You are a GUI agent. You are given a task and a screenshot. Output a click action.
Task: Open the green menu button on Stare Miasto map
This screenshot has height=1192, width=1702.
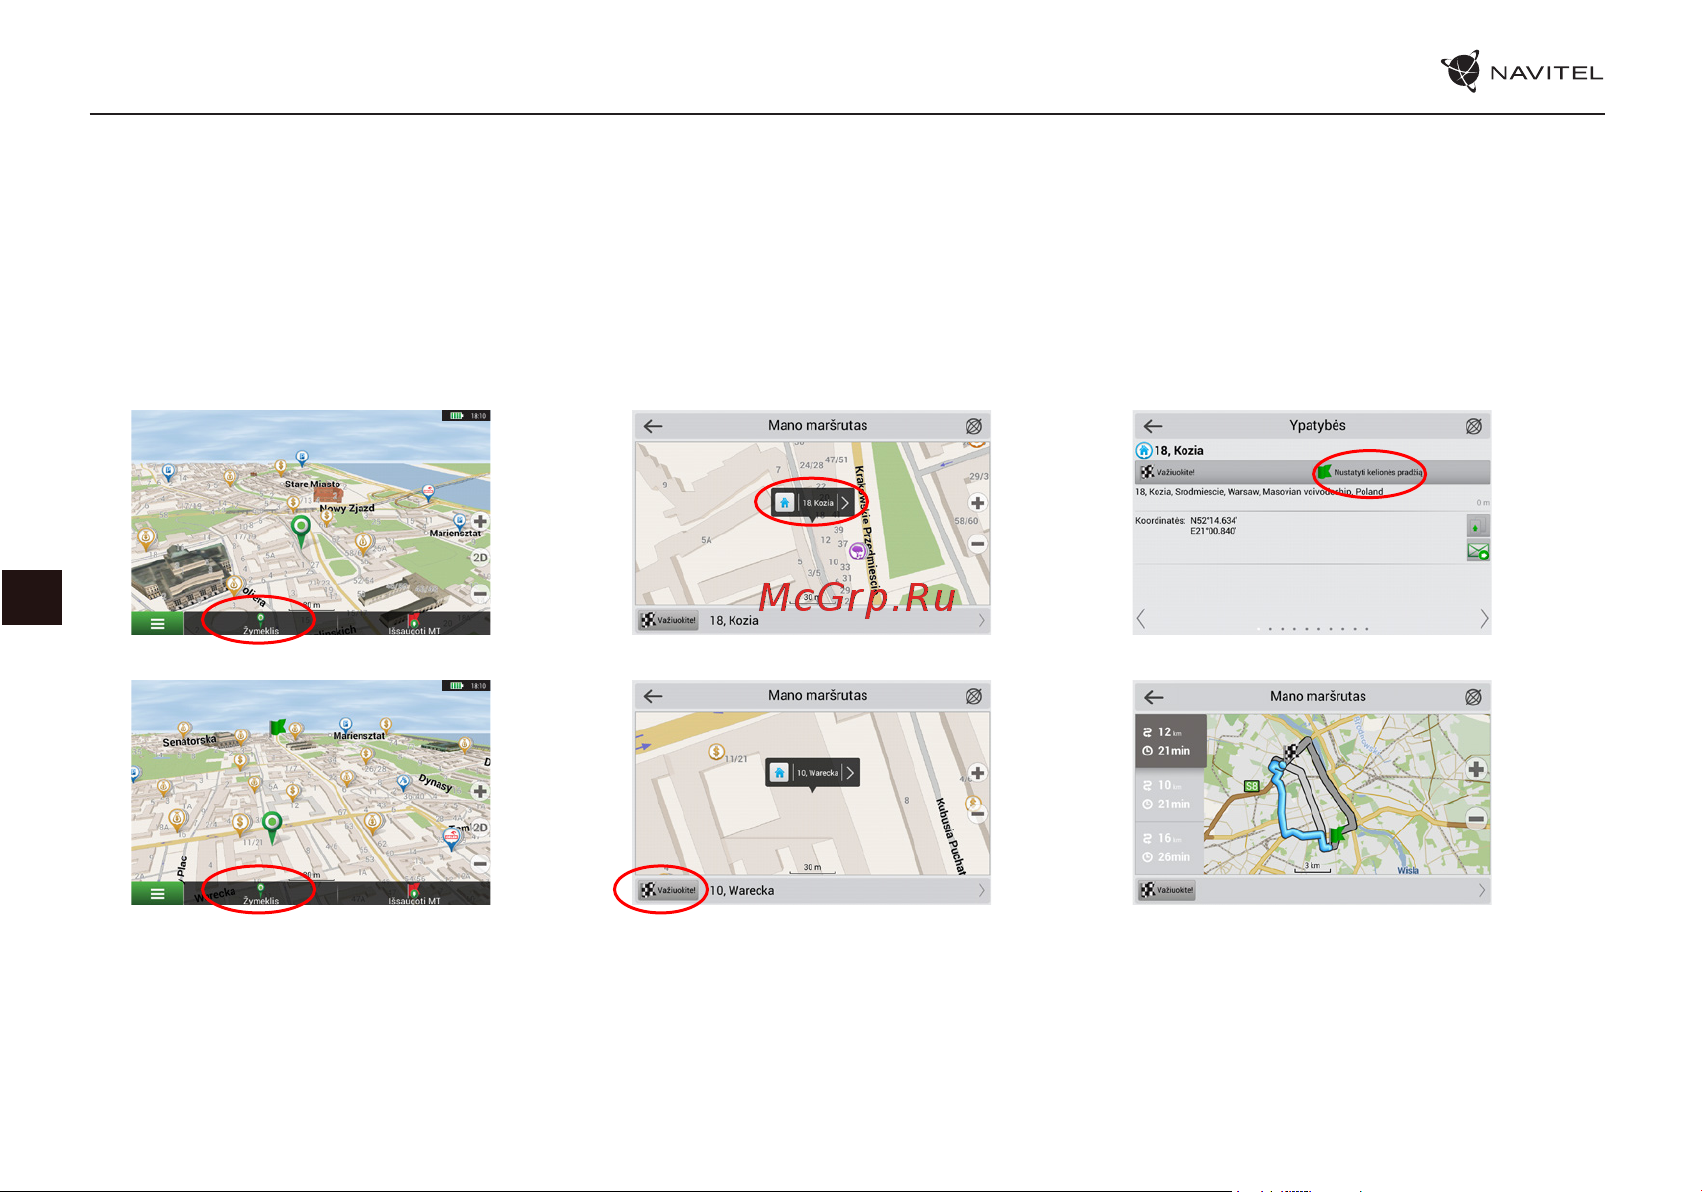click(x=157, y=623)
